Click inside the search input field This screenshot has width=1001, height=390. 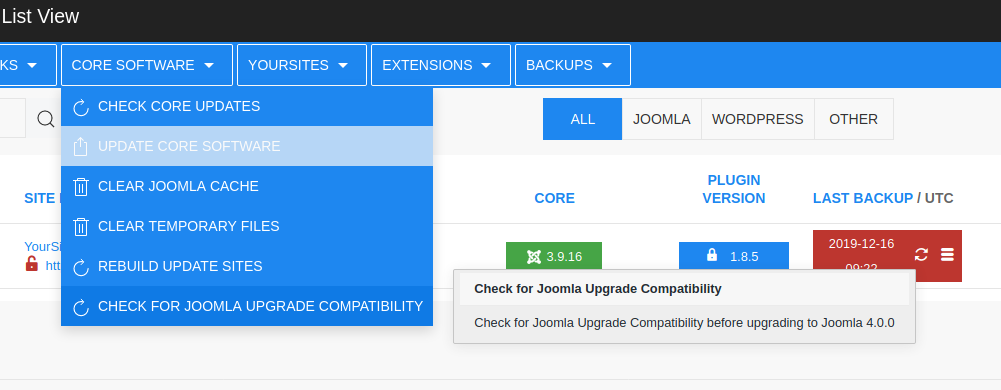[13, 118]
